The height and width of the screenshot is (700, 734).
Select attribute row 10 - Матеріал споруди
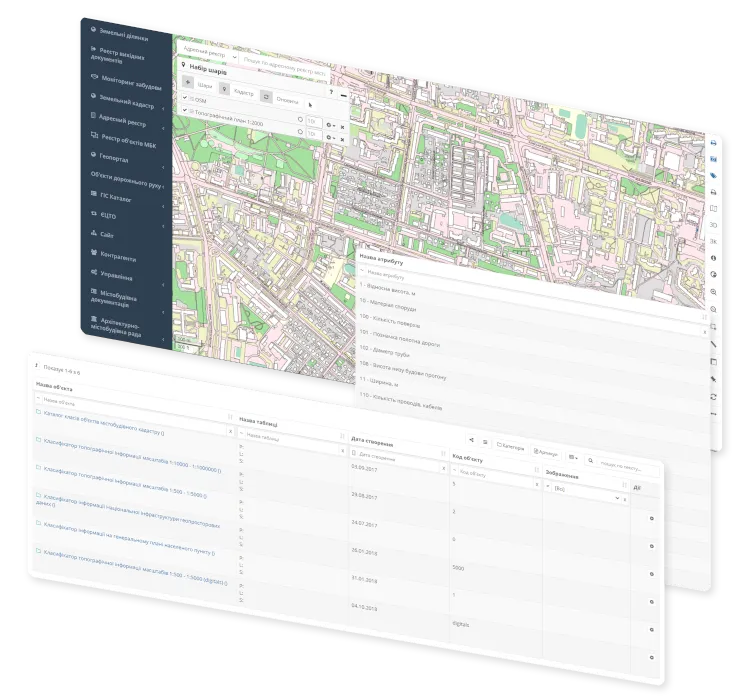388,305
